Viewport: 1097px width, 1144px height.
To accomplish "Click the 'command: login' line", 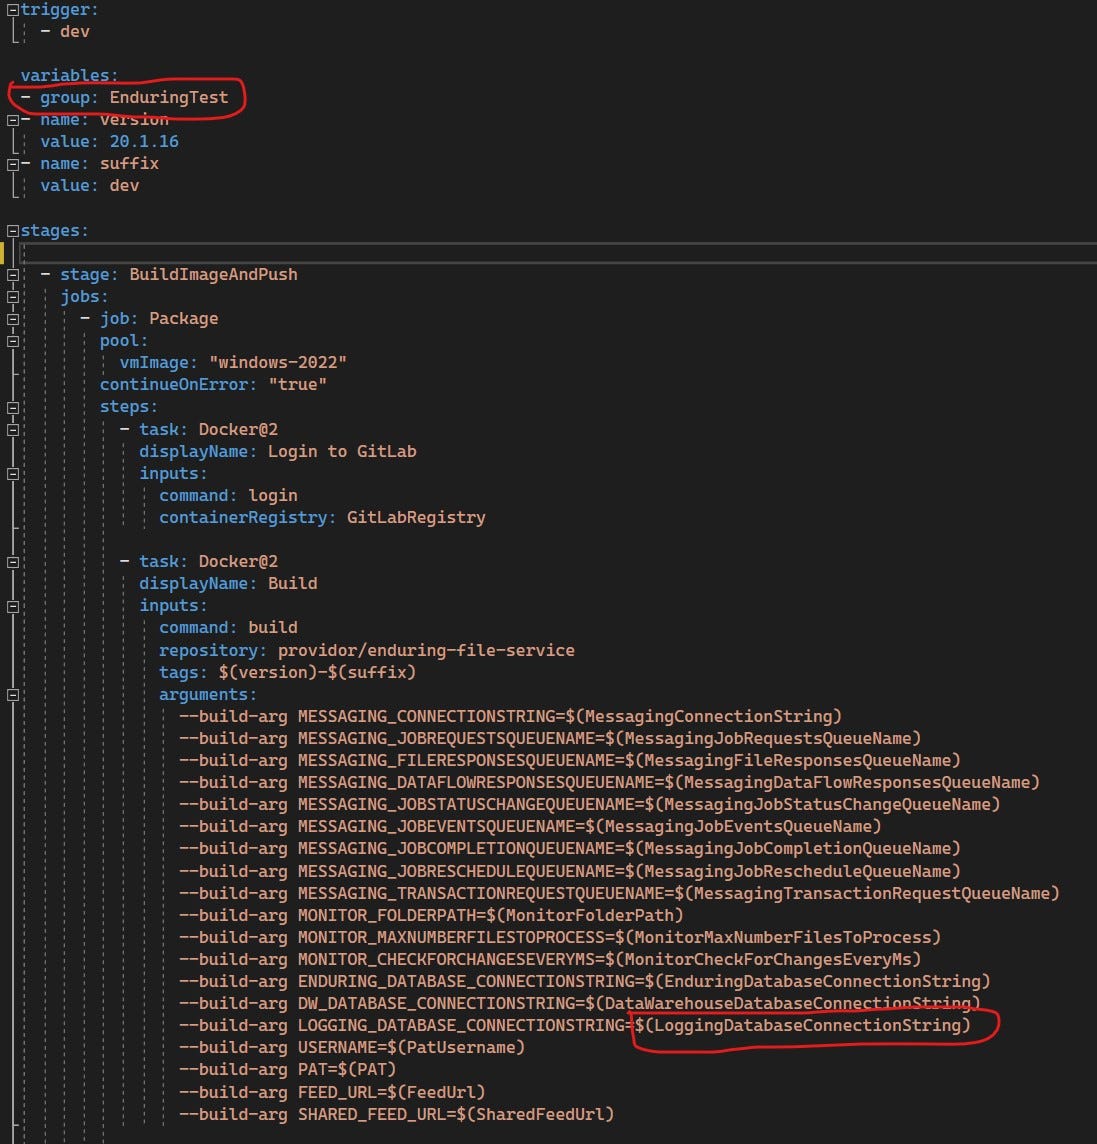I will tap(228, 495).
